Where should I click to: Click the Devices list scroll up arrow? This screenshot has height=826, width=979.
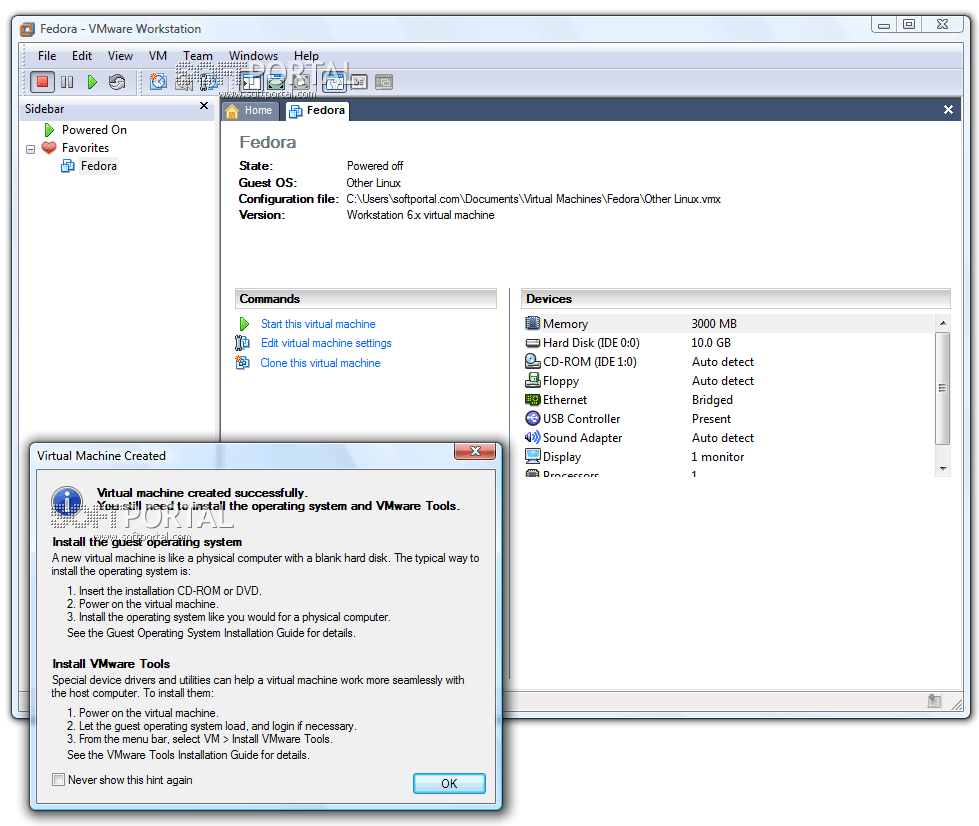pos(943,323)
